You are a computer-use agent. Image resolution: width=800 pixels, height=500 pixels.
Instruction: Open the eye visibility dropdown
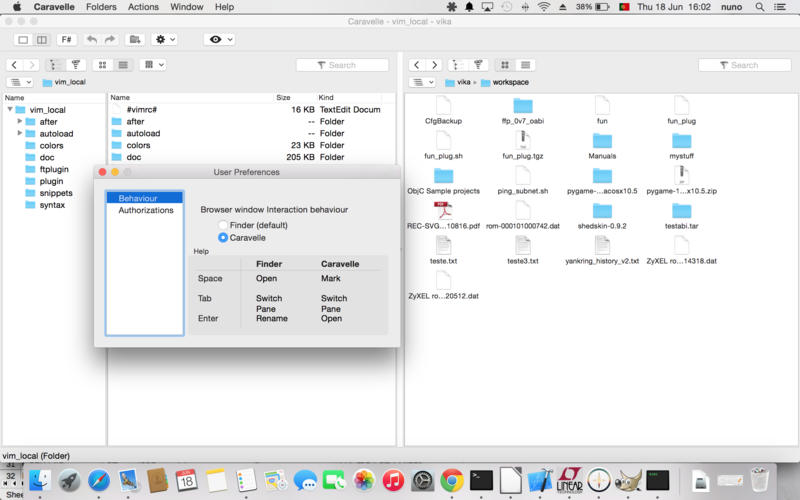pos(218,40)
